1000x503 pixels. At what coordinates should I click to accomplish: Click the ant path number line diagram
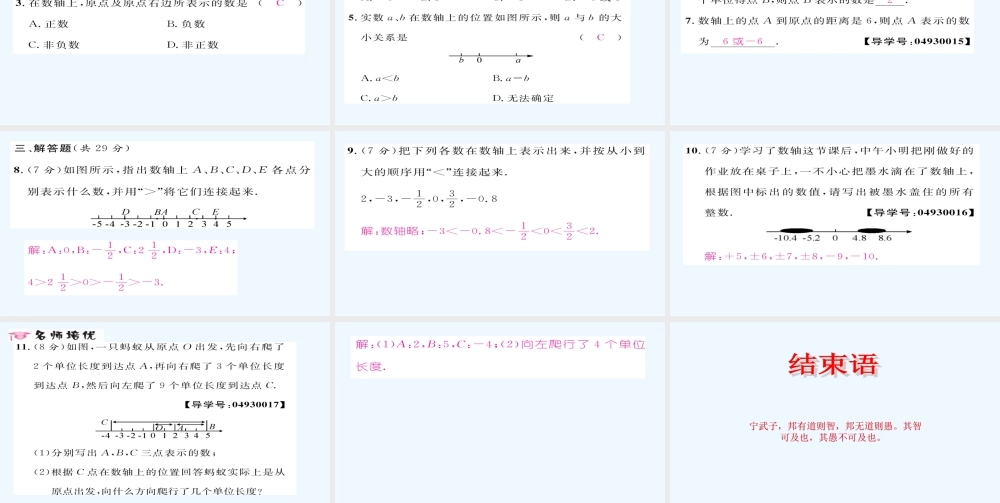pyautogui.click(x=158, y=428)
